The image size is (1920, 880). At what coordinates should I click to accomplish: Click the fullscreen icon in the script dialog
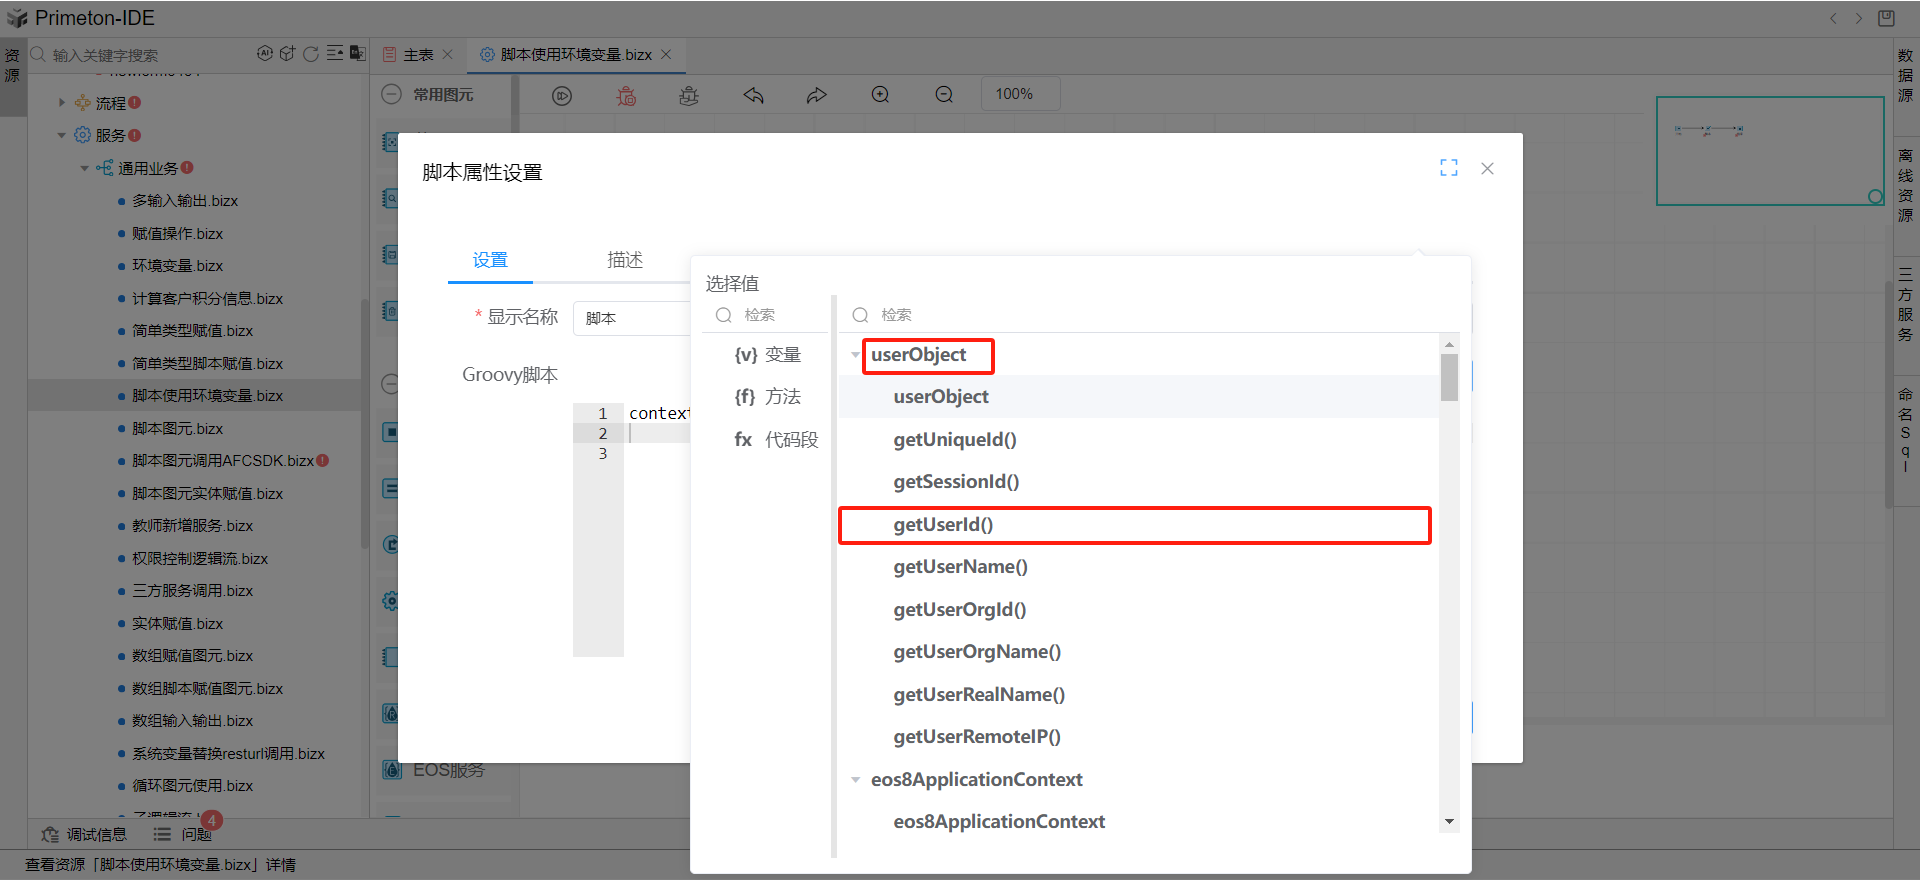1449,168
